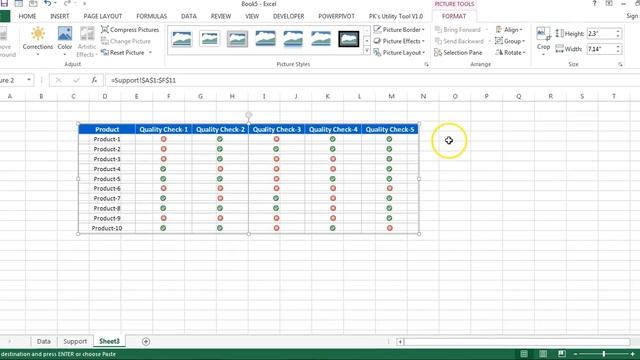This screenshot has width=640, height=360.
Task: Open the Selection Pane
Action: (458, 53)
